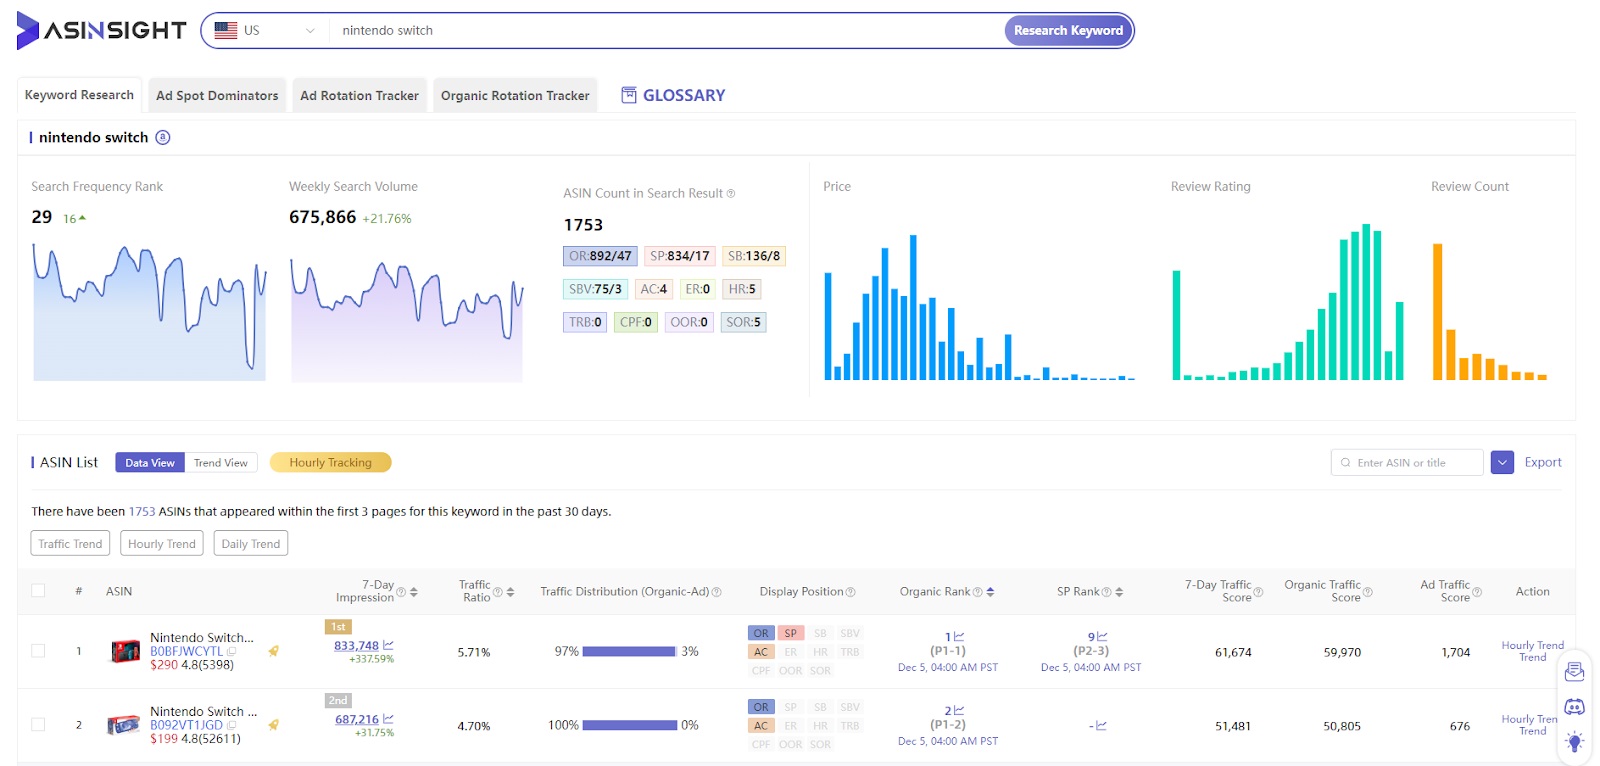
Task: Click the rocket icon in row 1
Action: [x=273, y=651]
